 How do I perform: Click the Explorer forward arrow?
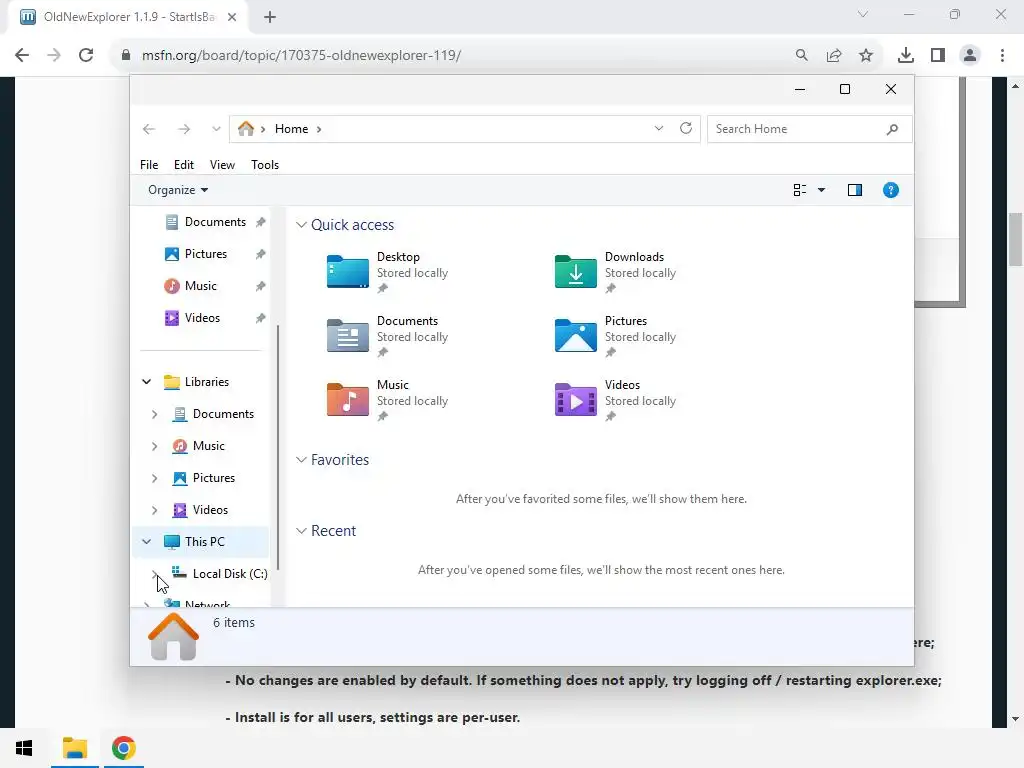(184, 129)
